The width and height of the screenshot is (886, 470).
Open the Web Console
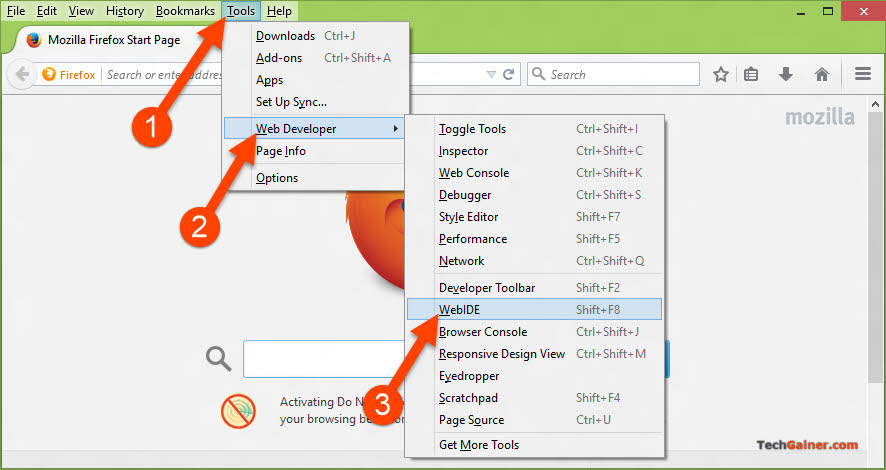click(x=535, y=173)
